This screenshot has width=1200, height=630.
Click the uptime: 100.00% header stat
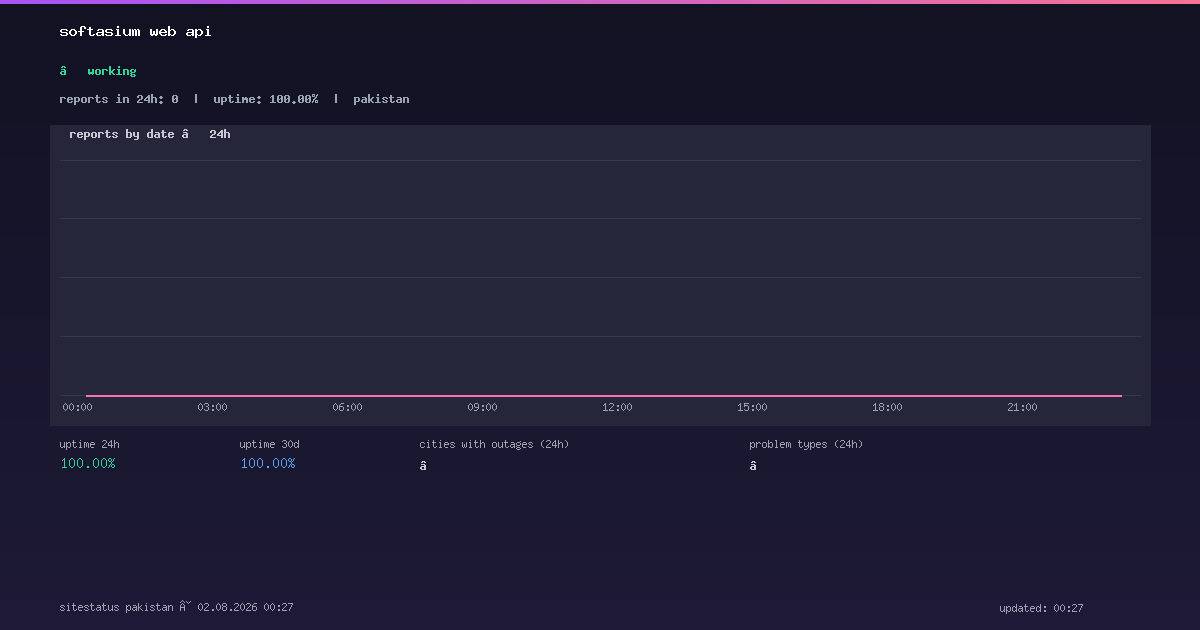(266, 99)
